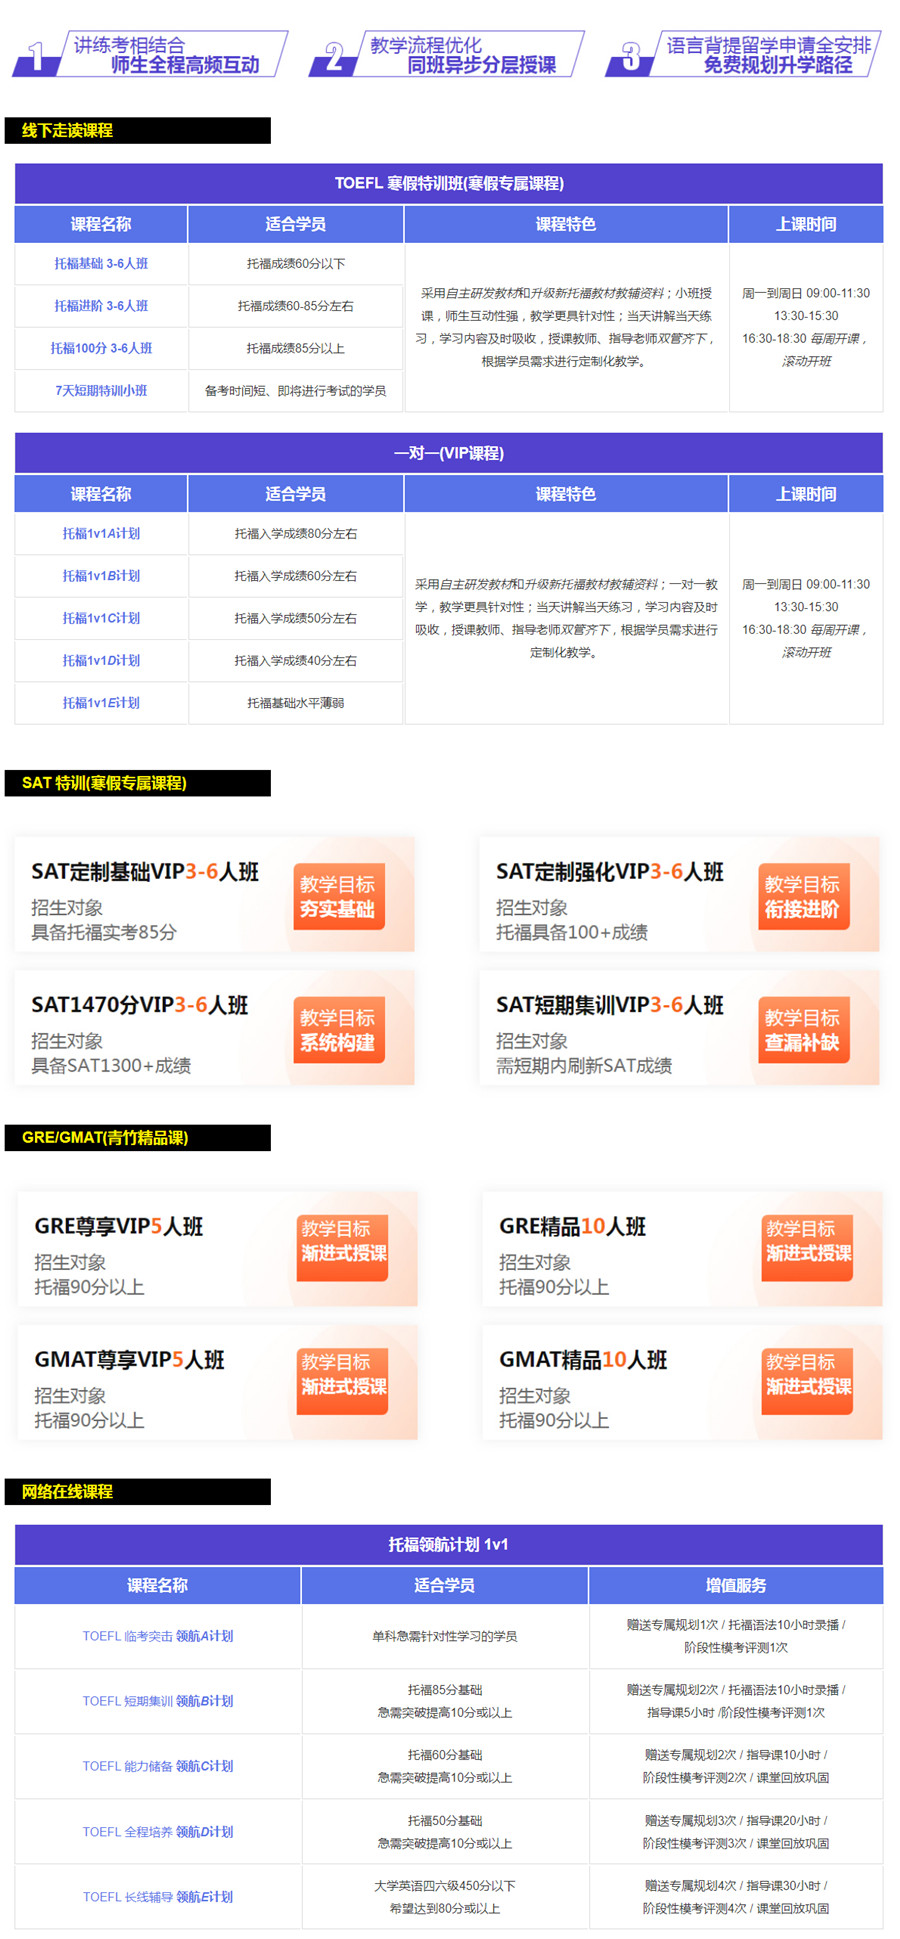Select the 托福1v1E计划 link

pos(101,703)
